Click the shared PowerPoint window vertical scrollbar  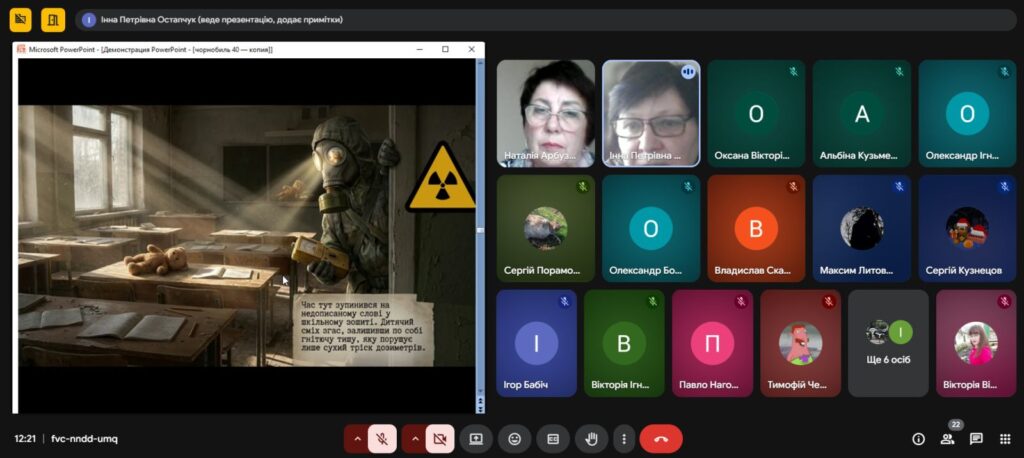[479, 230]
